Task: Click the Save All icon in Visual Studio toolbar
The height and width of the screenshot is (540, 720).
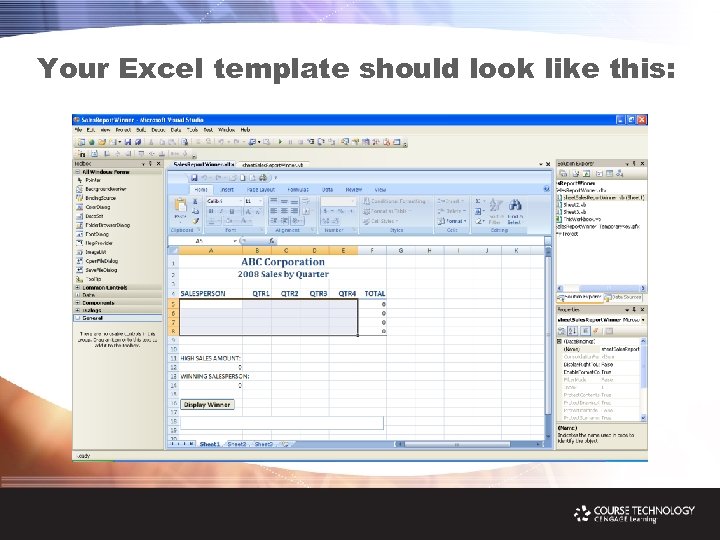Action: (x=137, y=142)
